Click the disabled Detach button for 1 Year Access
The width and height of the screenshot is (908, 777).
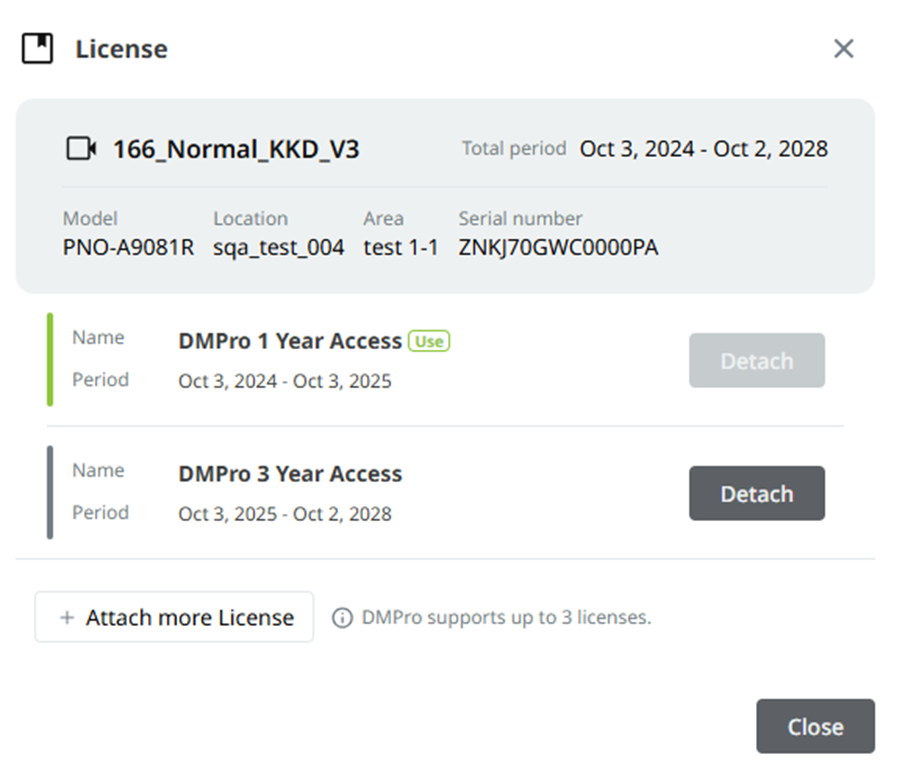click(757, 360)
